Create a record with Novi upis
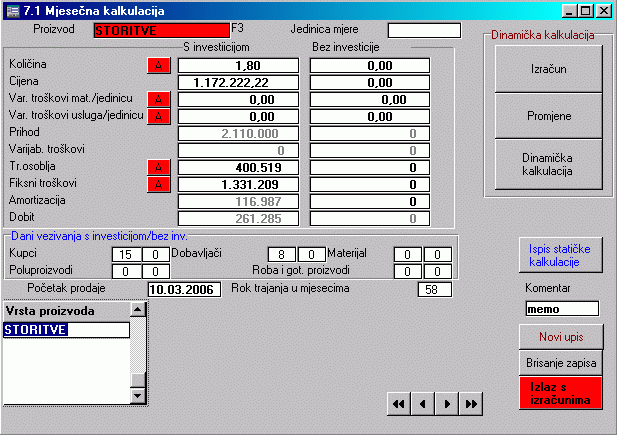 [561, 337]
